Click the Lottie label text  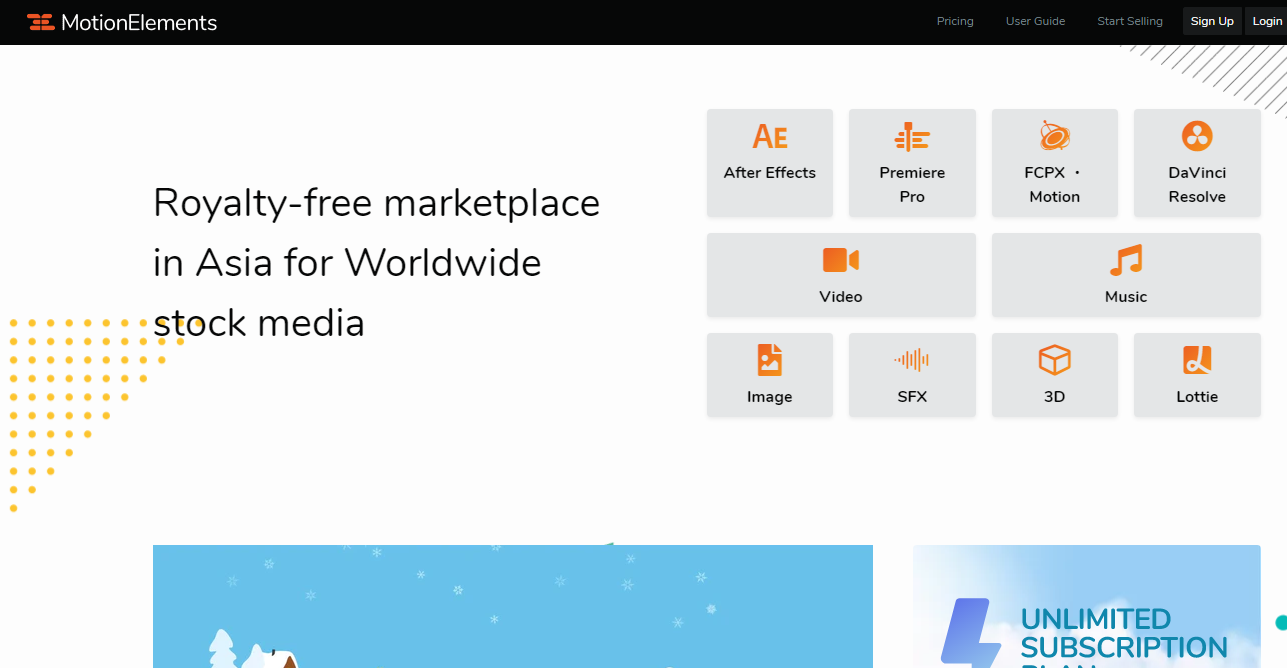pyautogui.click(x=1197, y=397)
